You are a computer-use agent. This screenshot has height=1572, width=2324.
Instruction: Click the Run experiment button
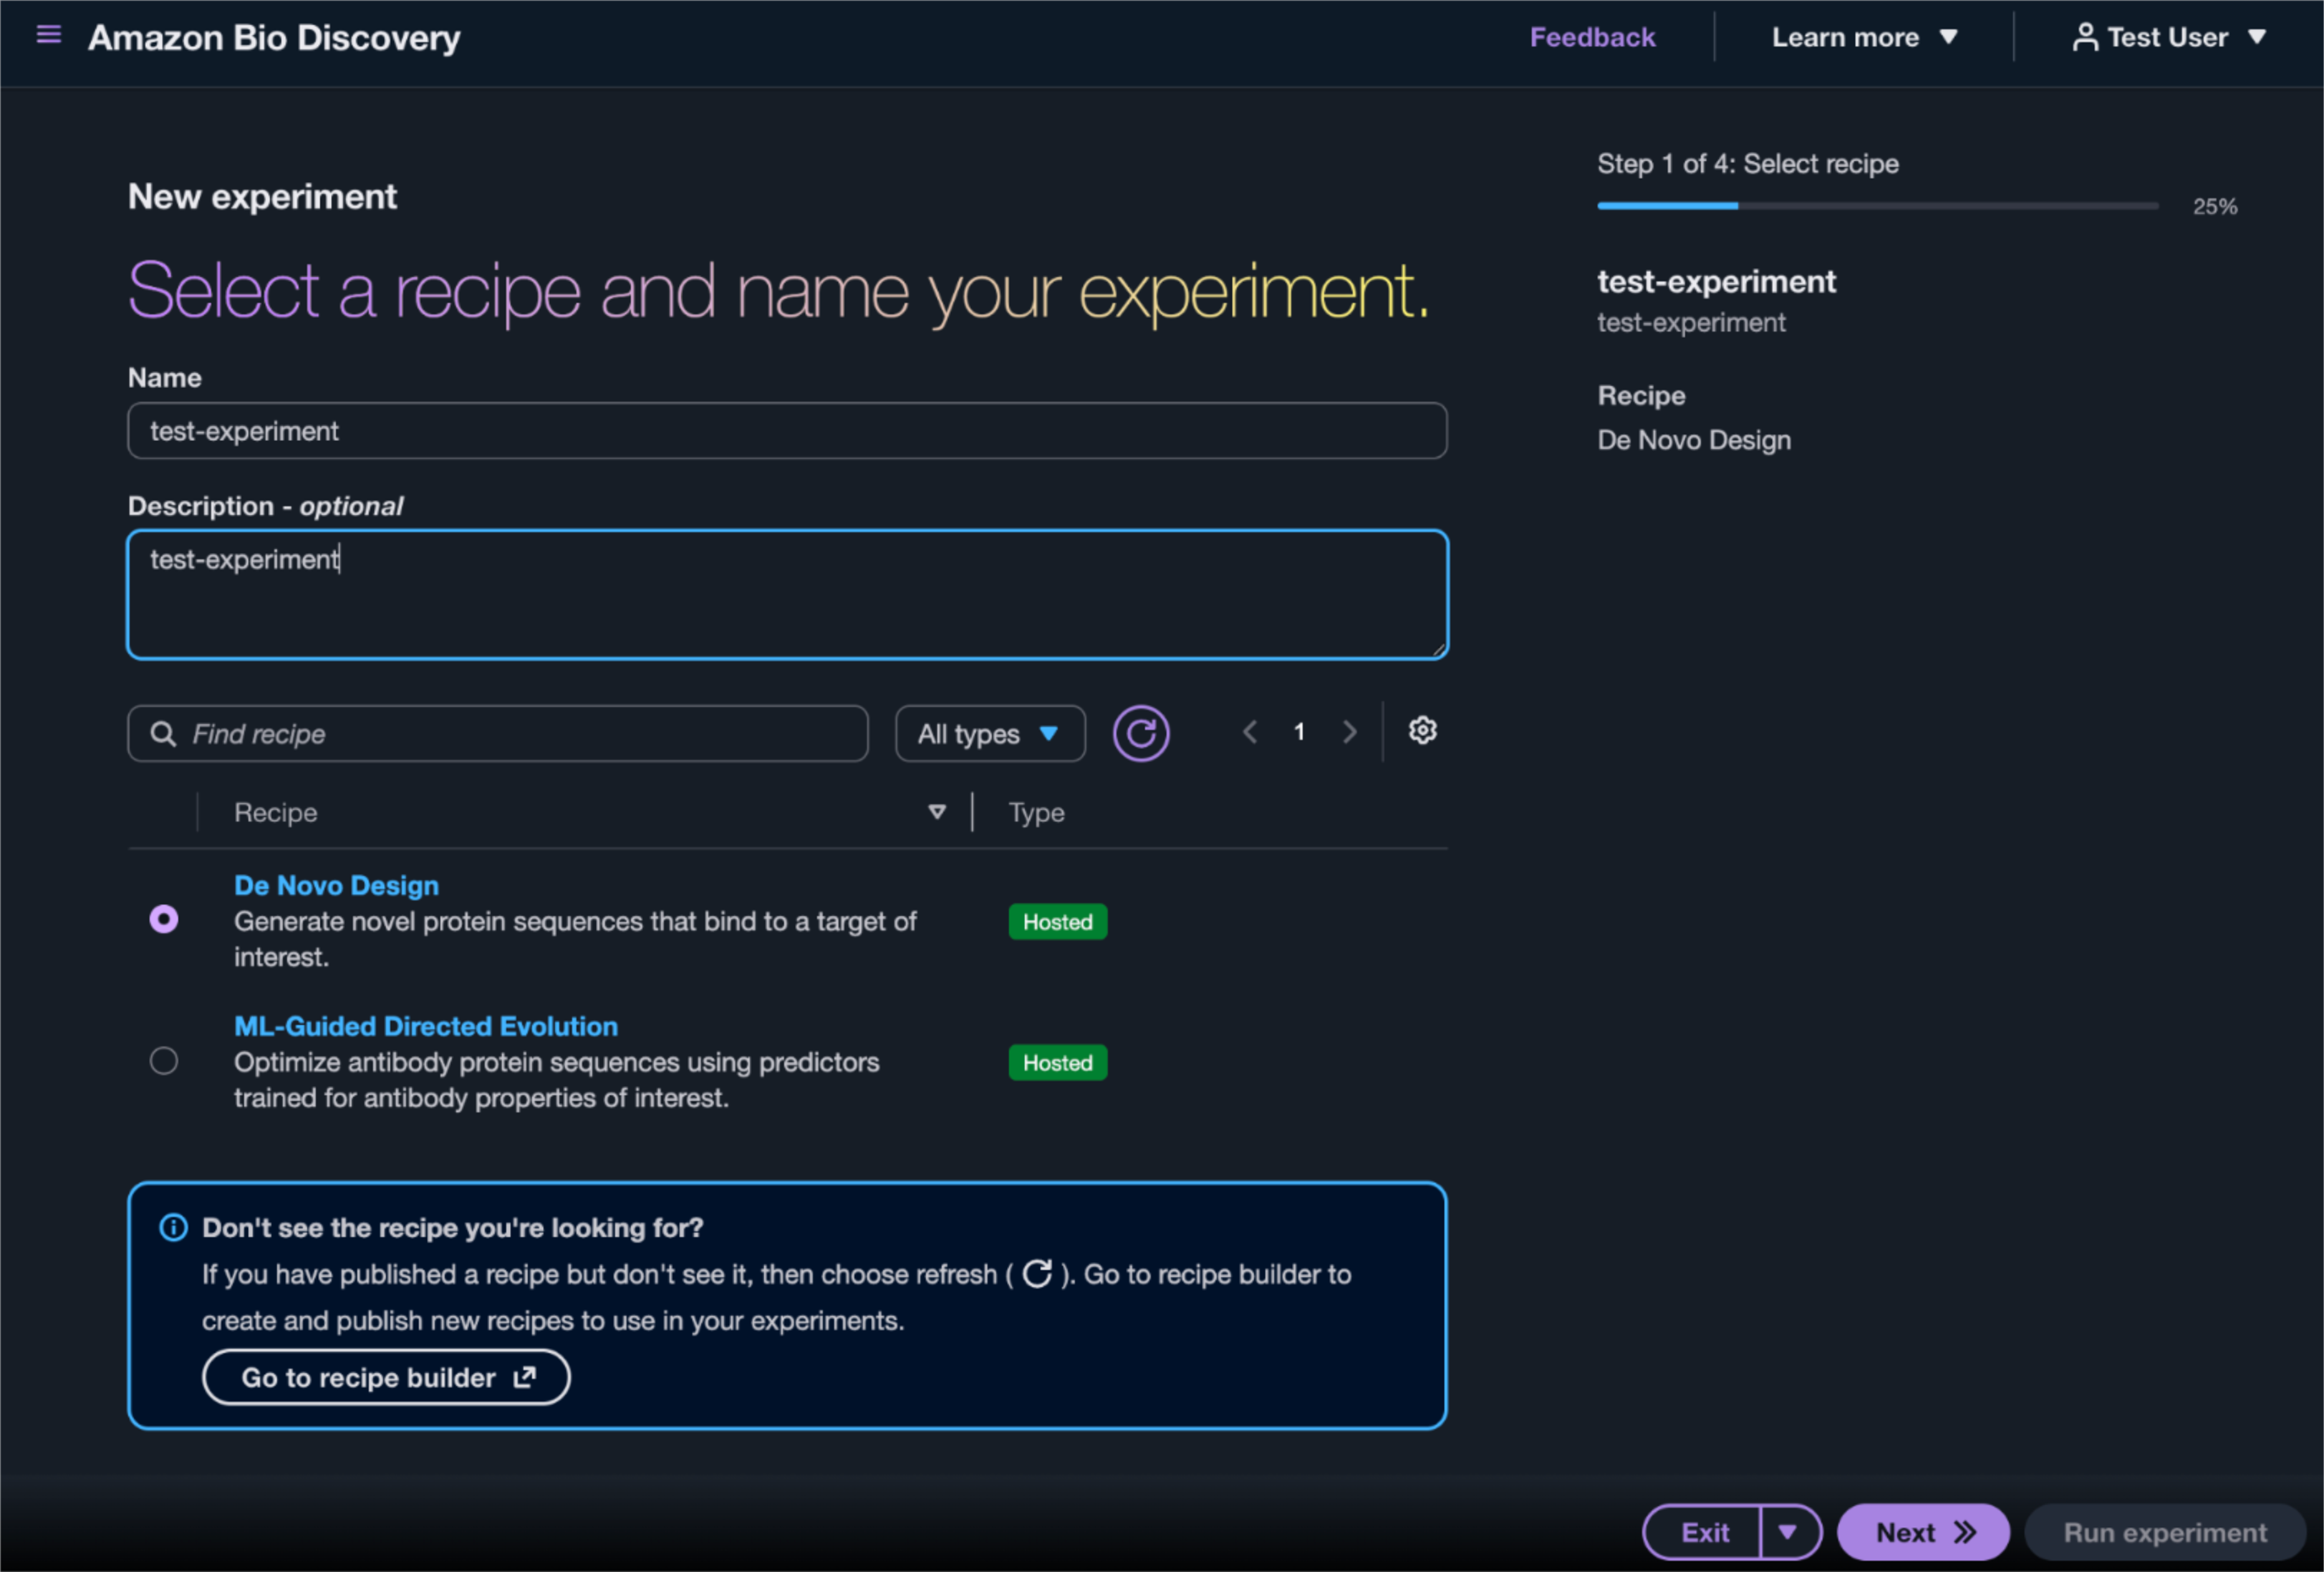(2165, 1532)
